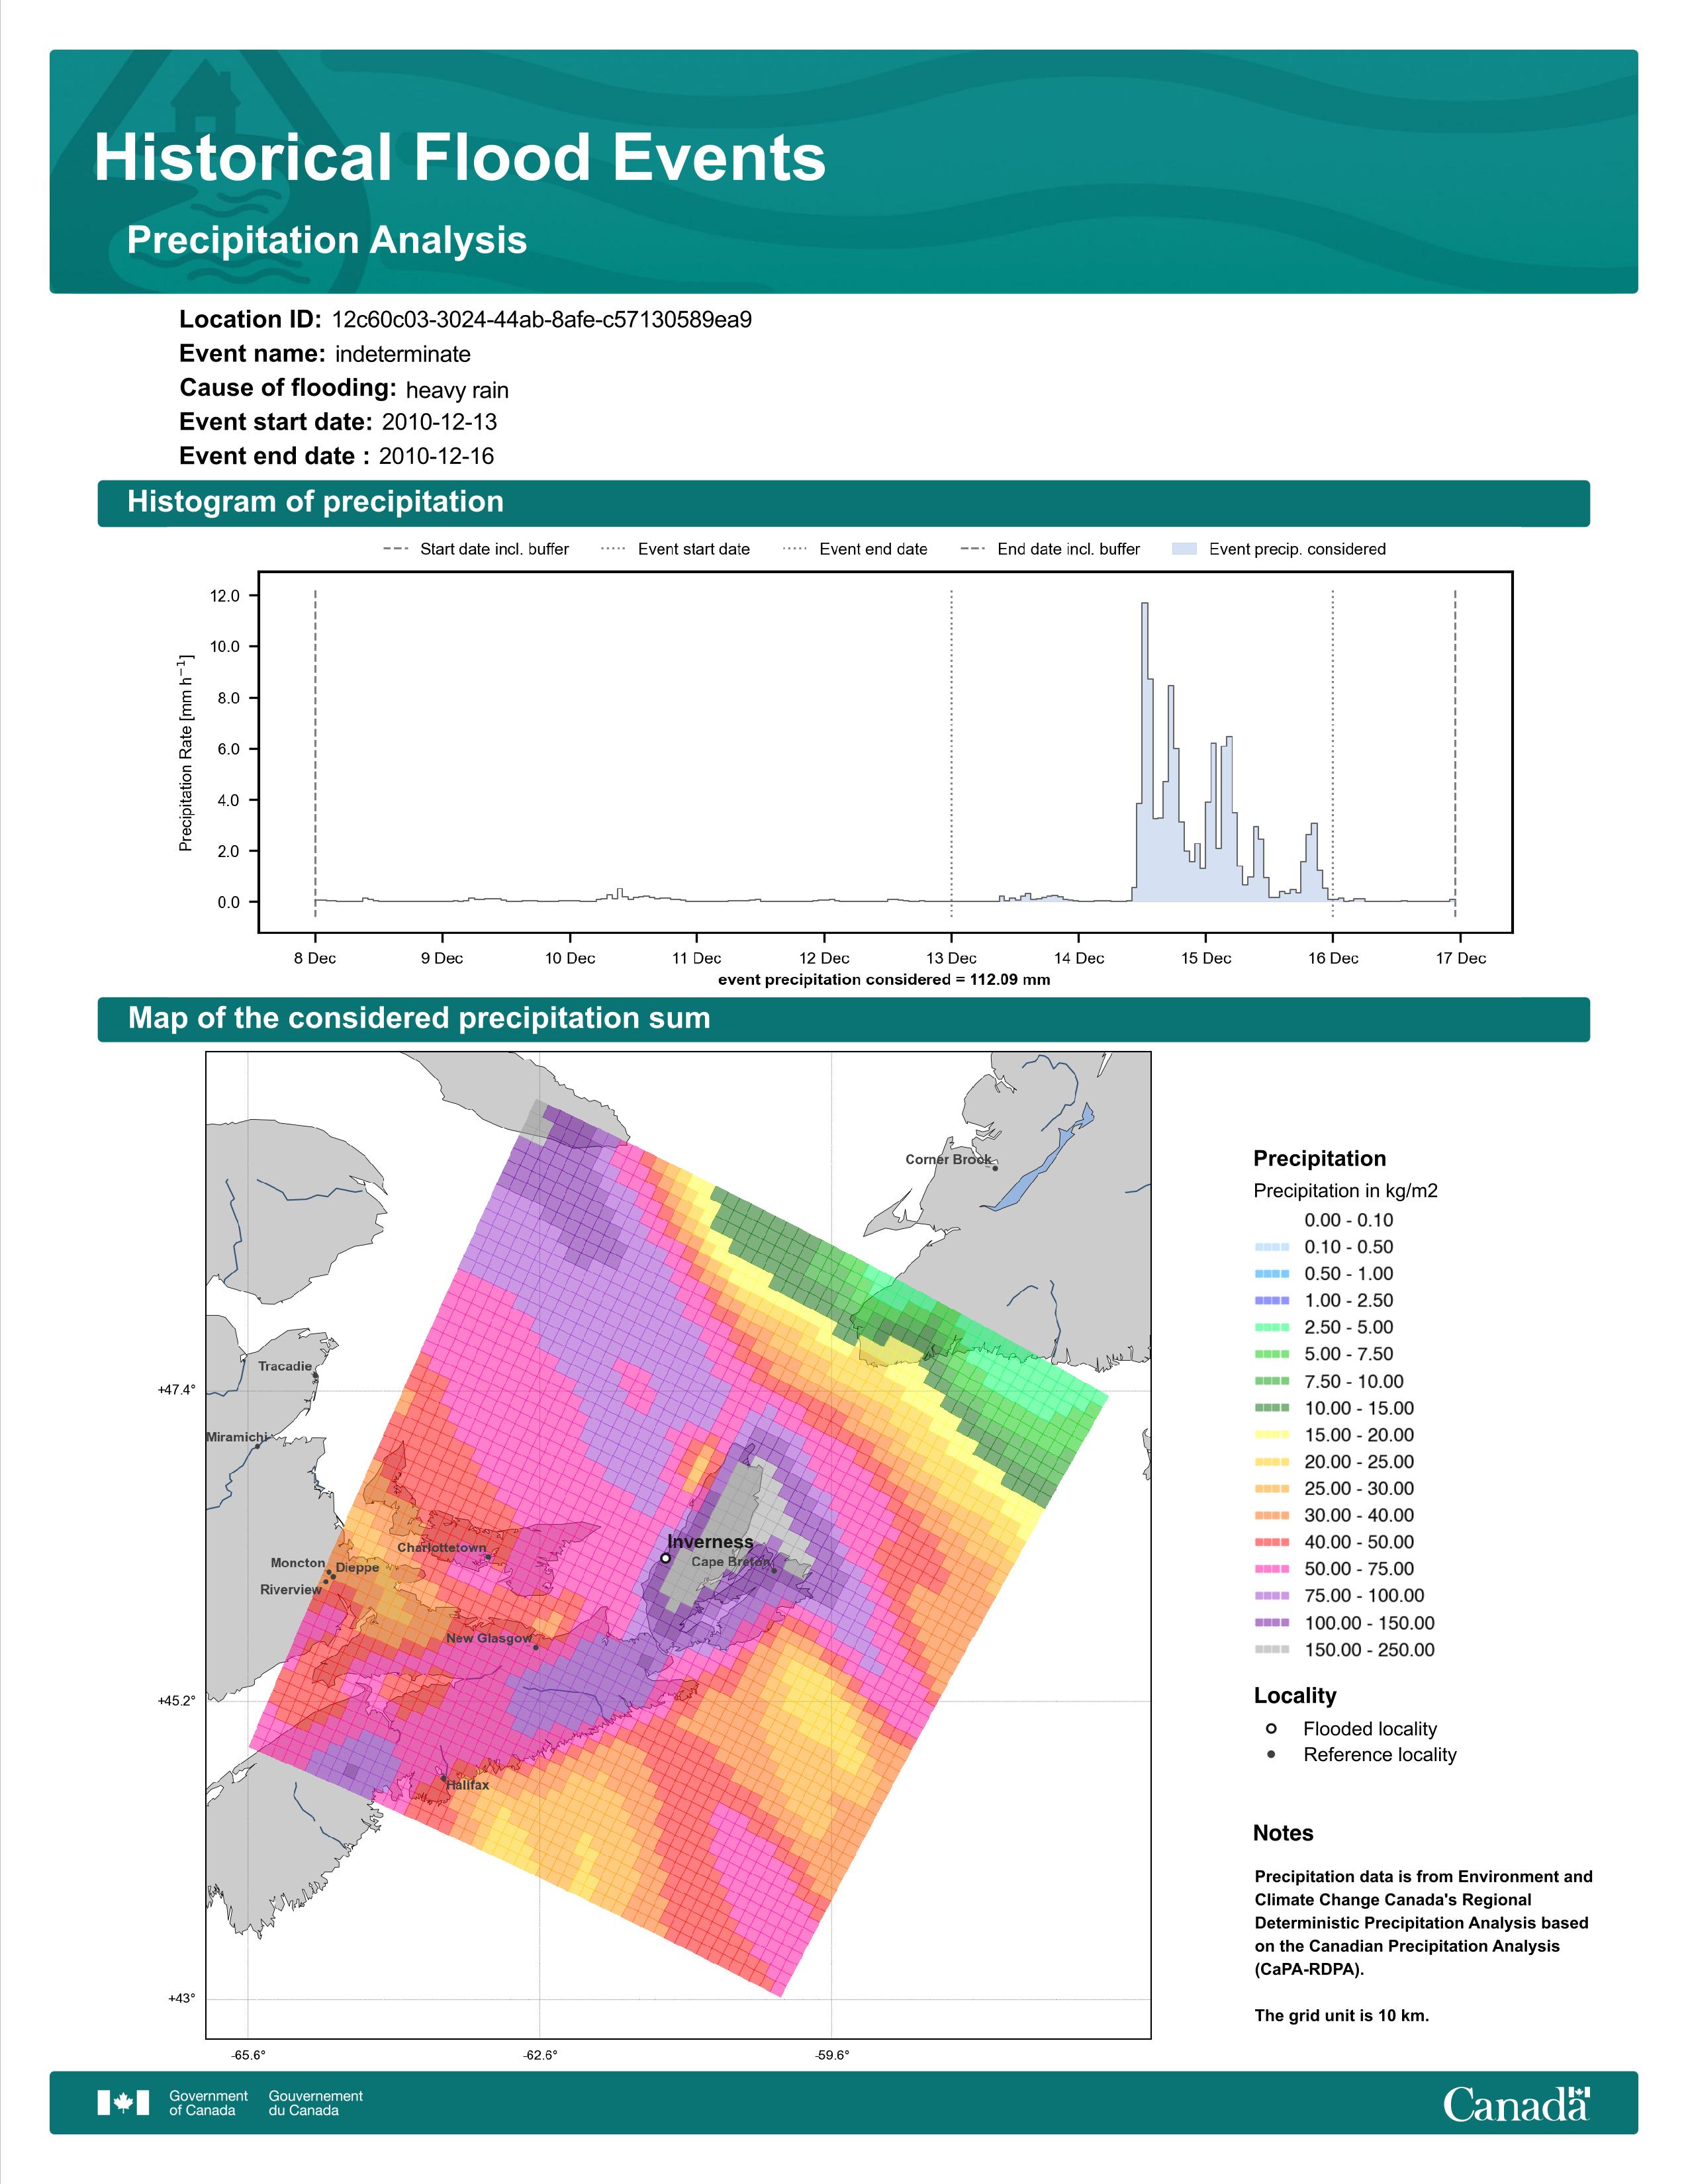Viewport: 1688px width, 2184px height.
Task: Click the Start date incl. buffer legend entry
Action: [x=476, y=549]
